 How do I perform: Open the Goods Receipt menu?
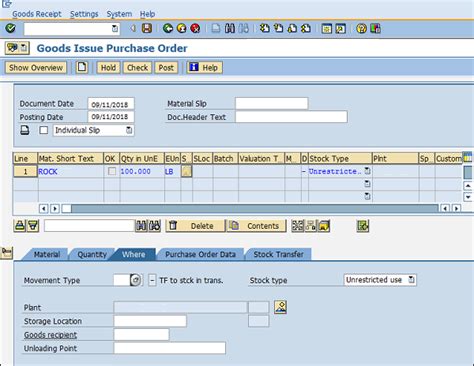coord(37,14)
